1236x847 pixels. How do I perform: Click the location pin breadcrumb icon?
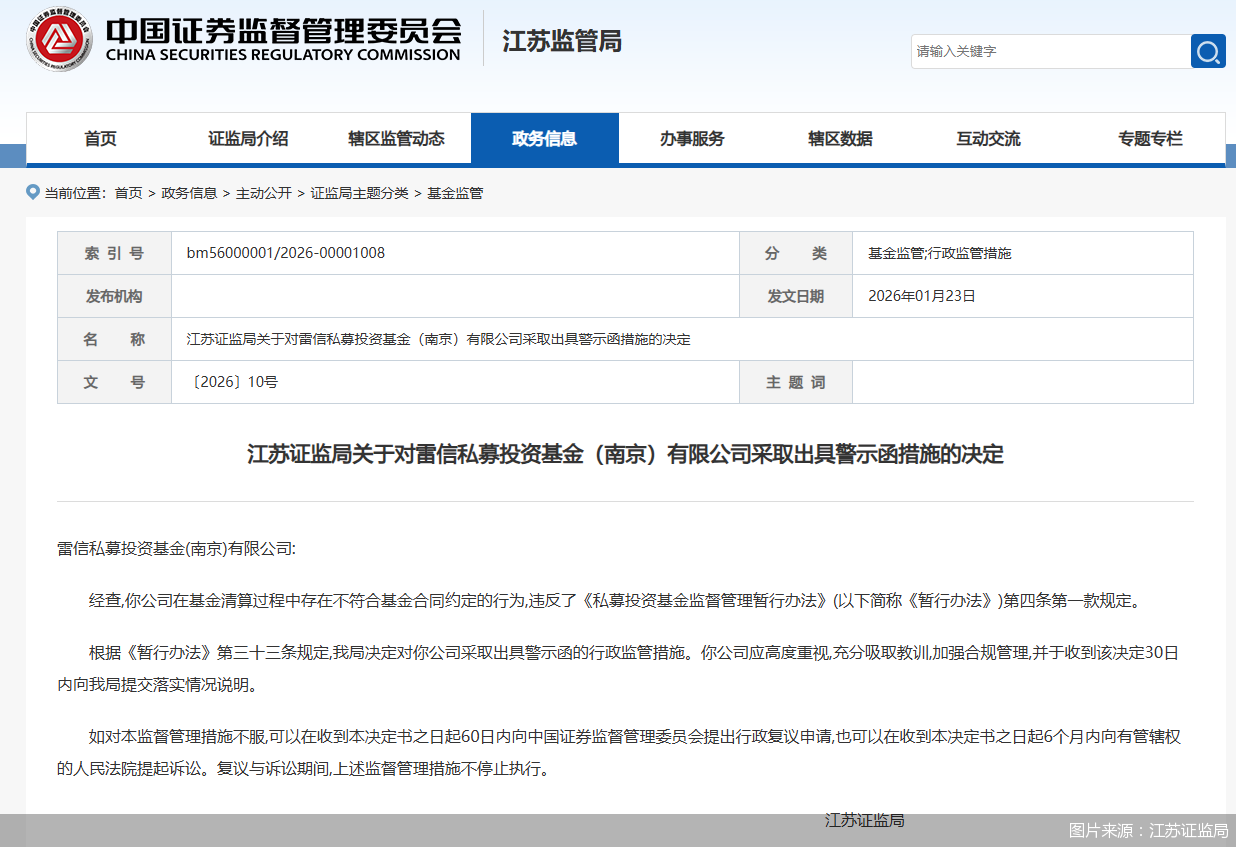[33, 192]
